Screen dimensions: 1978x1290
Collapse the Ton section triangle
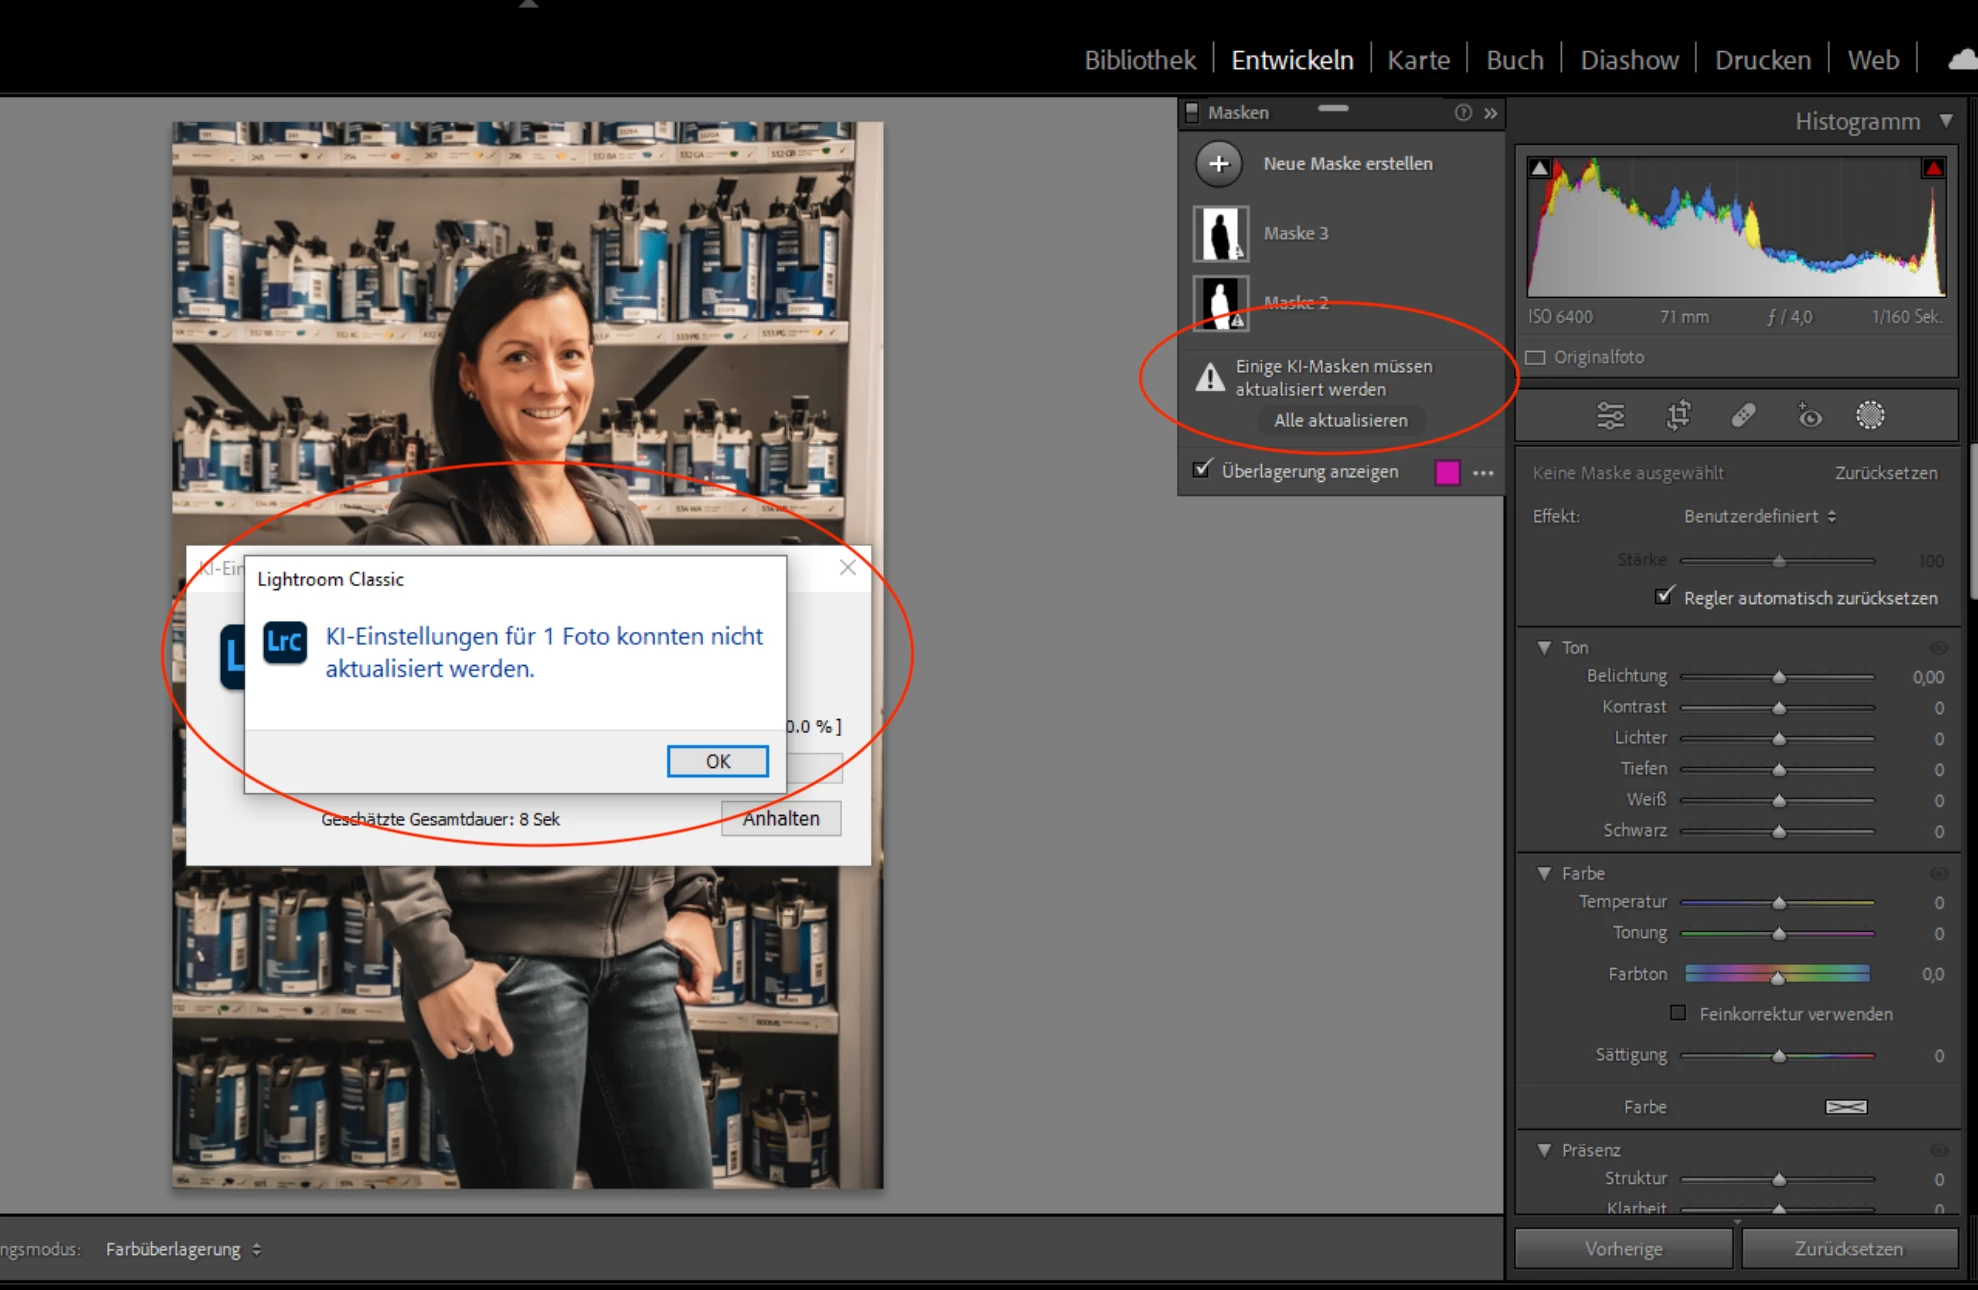tap(1544, 648)
